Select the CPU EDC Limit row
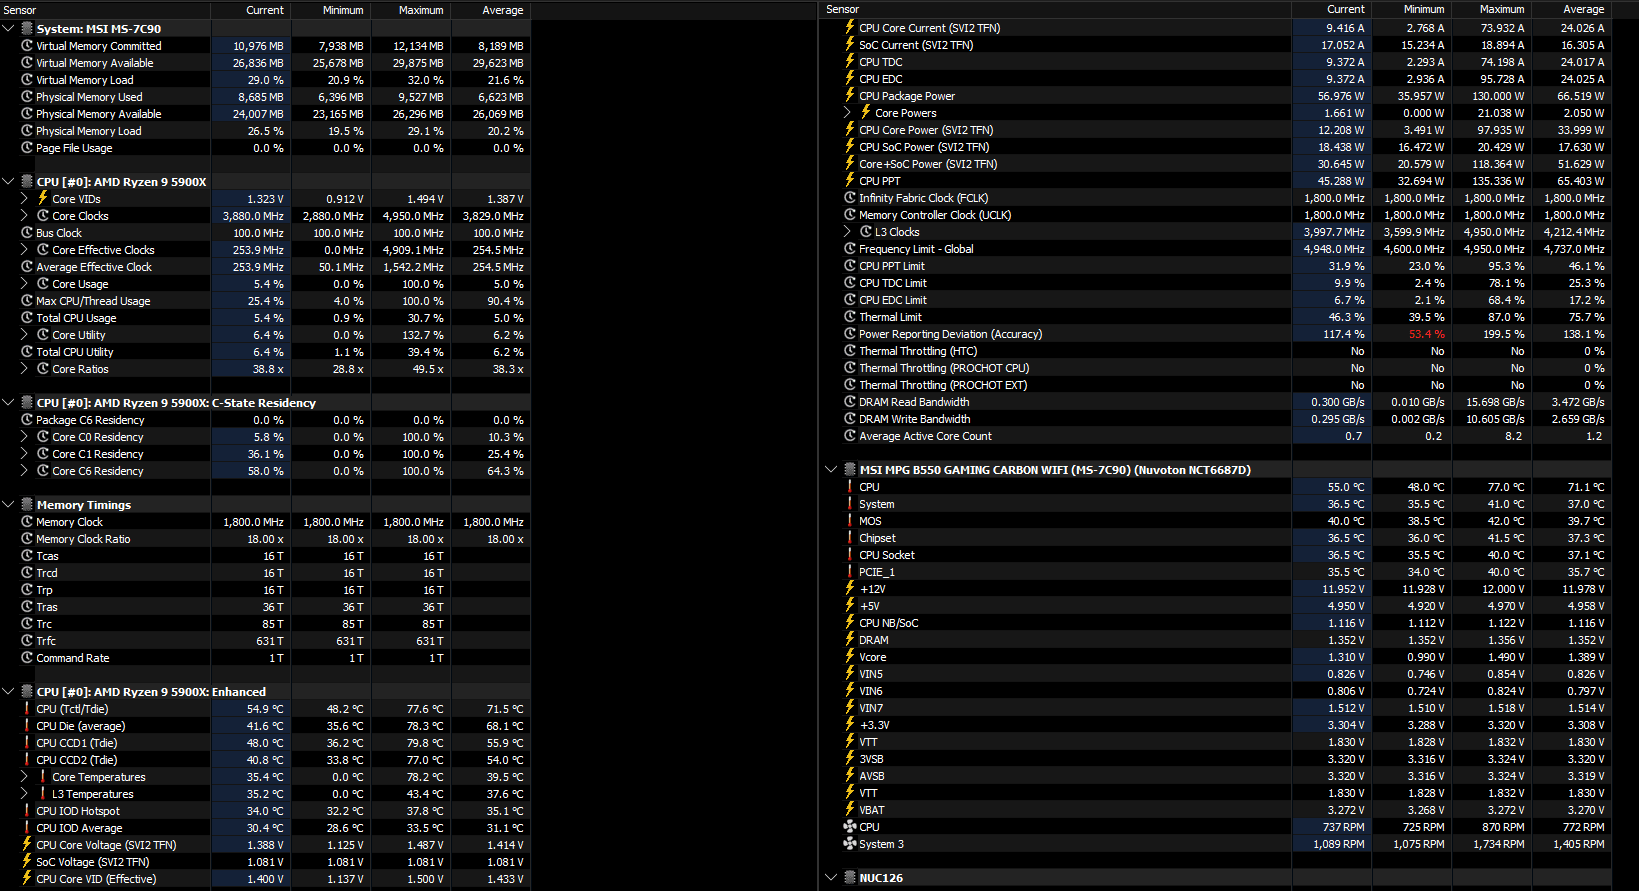 pos(1215,300)
